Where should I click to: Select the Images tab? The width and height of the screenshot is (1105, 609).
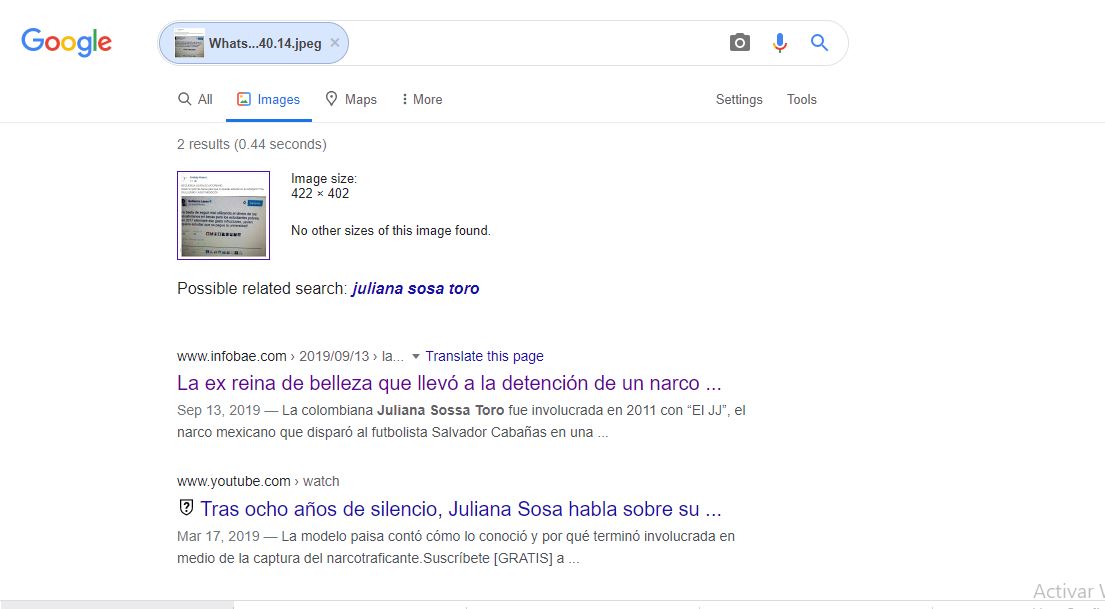tap(268, 99)
